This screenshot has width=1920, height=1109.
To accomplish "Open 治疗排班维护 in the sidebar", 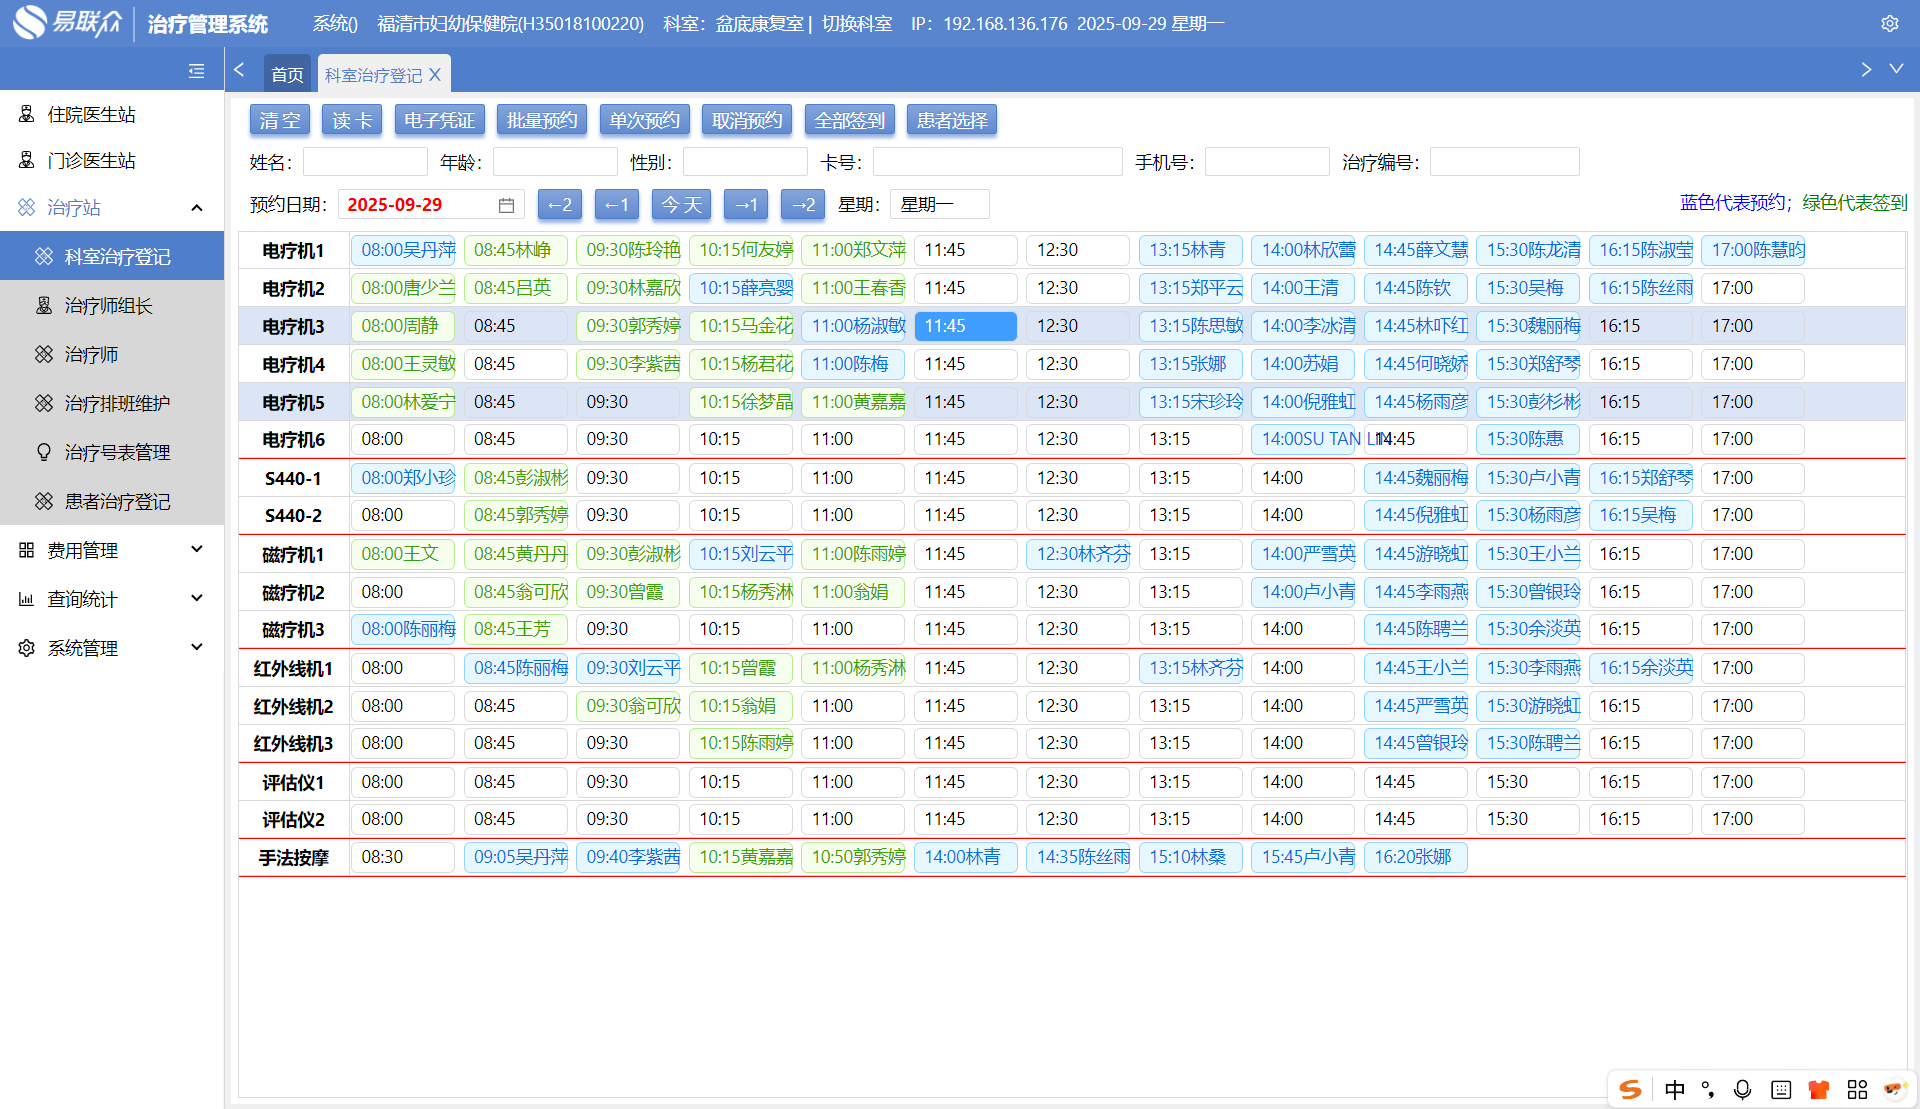I will point(117,404).
